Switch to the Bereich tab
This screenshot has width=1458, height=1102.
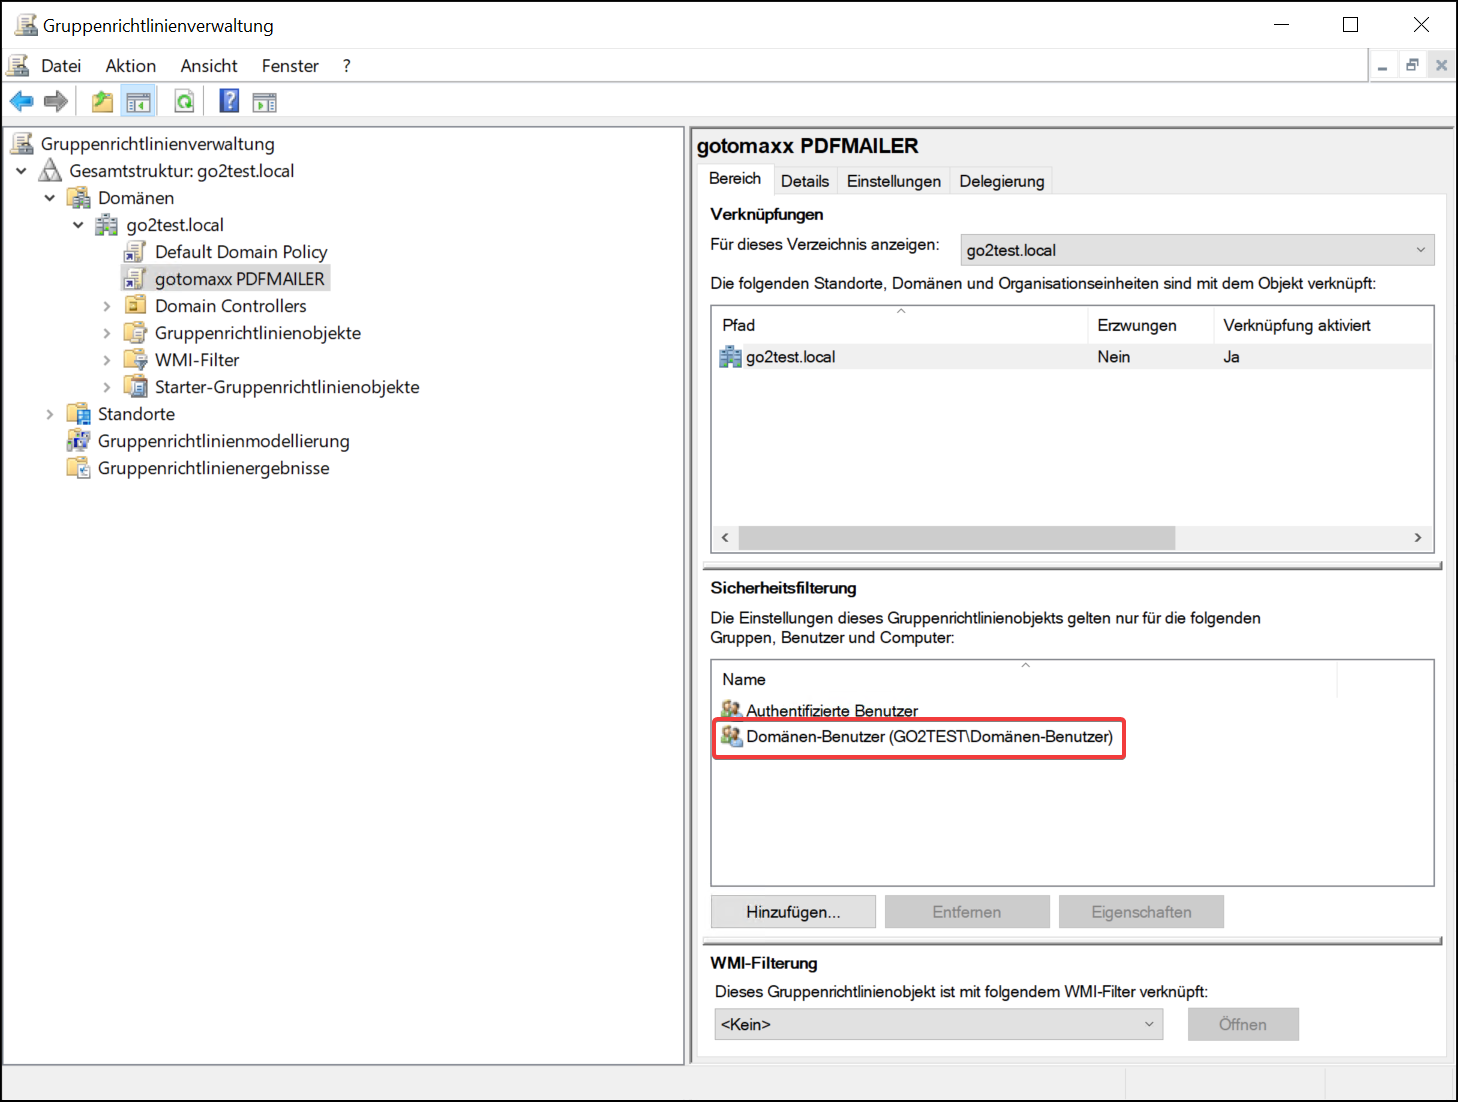coord(735,178)
